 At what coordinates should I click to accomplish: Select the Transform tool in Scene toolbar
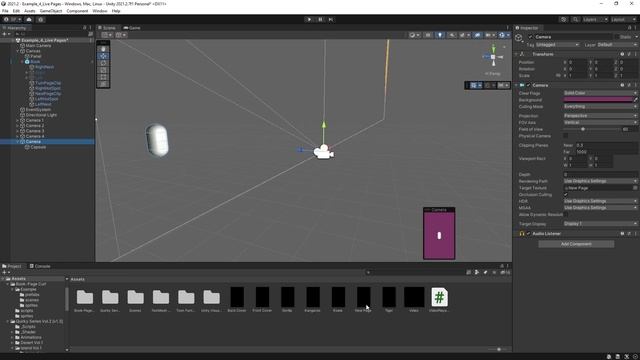coord(103,84)
